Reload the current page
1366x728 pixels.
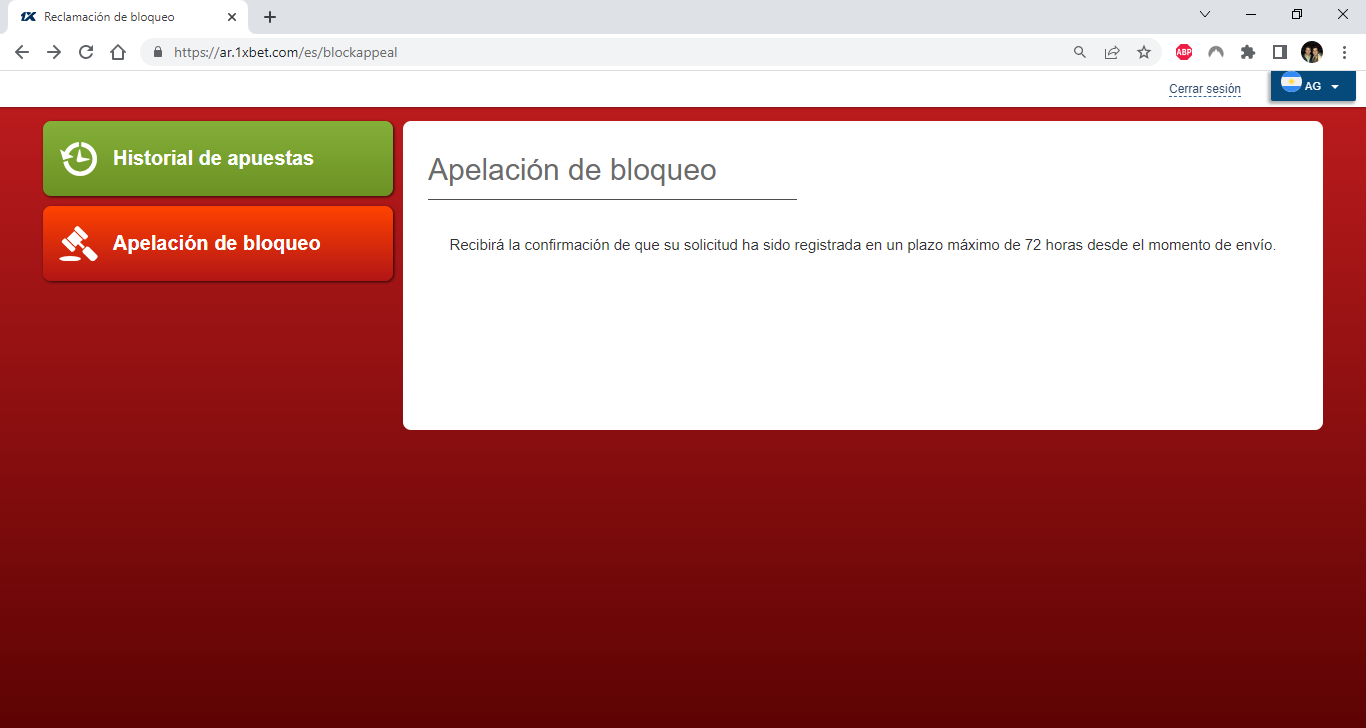(x=86, y=52)
